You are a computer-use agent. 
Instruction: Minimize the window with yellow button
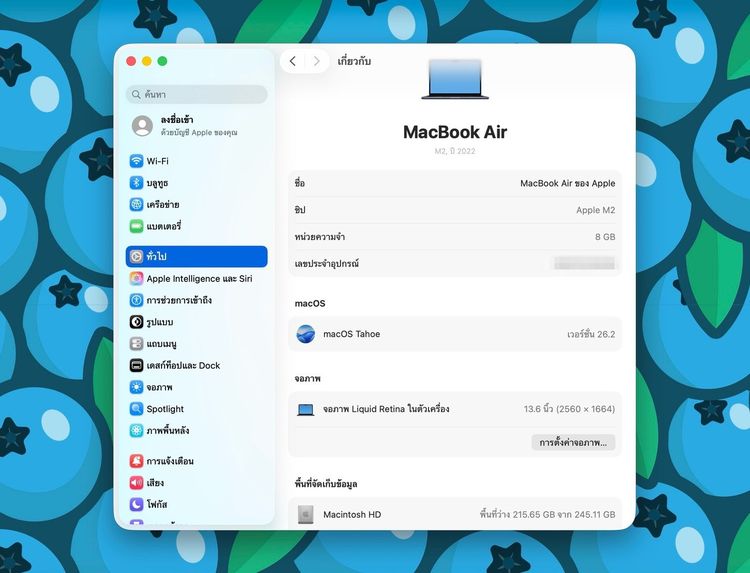147,61
